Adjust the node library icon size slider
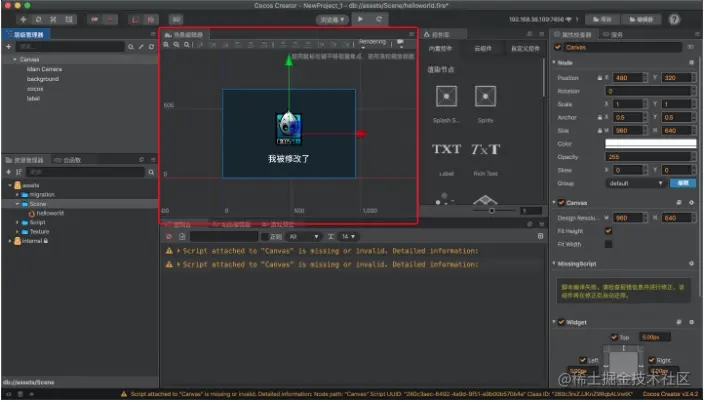The width and height of the screenshot is (705, 402). point(492,210)
